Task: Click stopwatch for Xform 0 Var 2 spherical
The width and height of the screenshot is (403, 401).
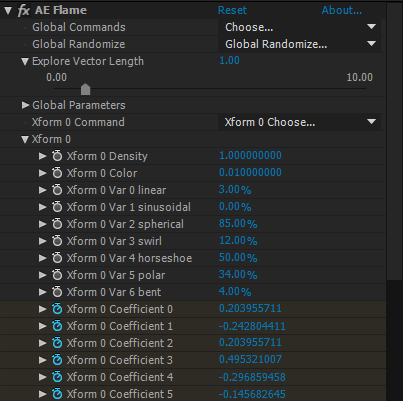Action: click(57, 224)
